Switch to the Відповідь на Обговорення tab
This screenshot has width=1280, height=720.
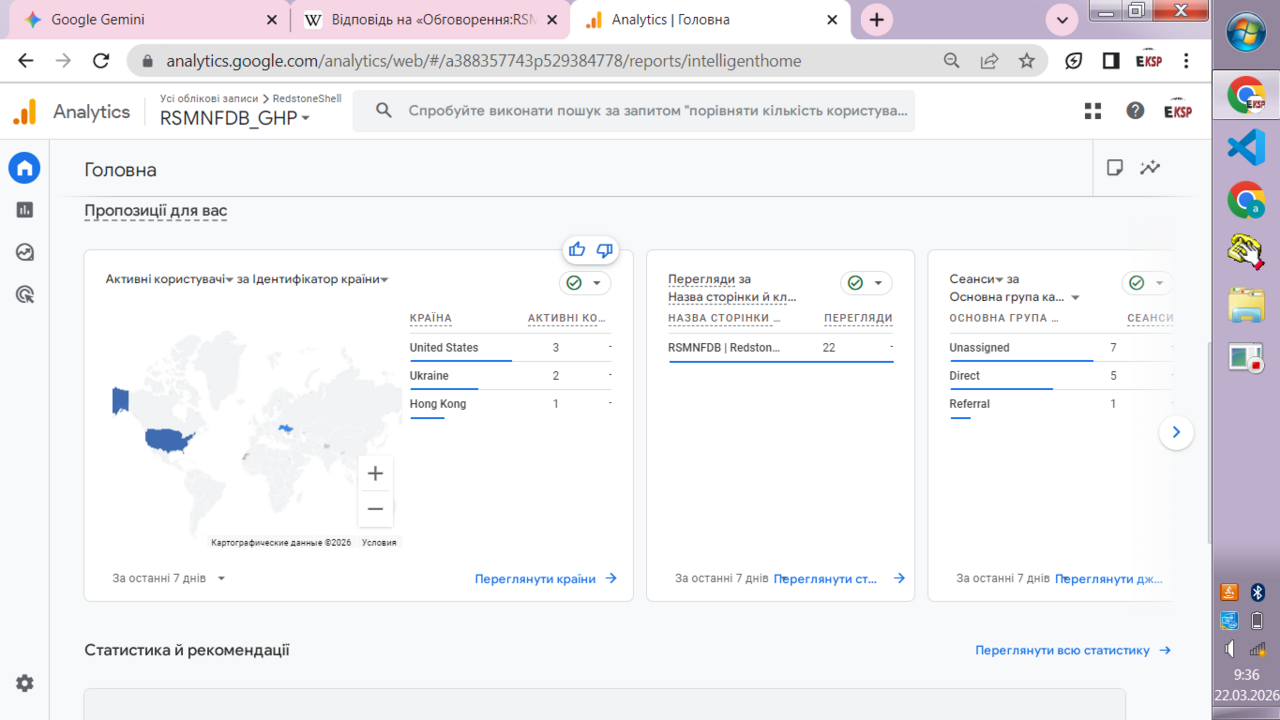pos(429,20)
